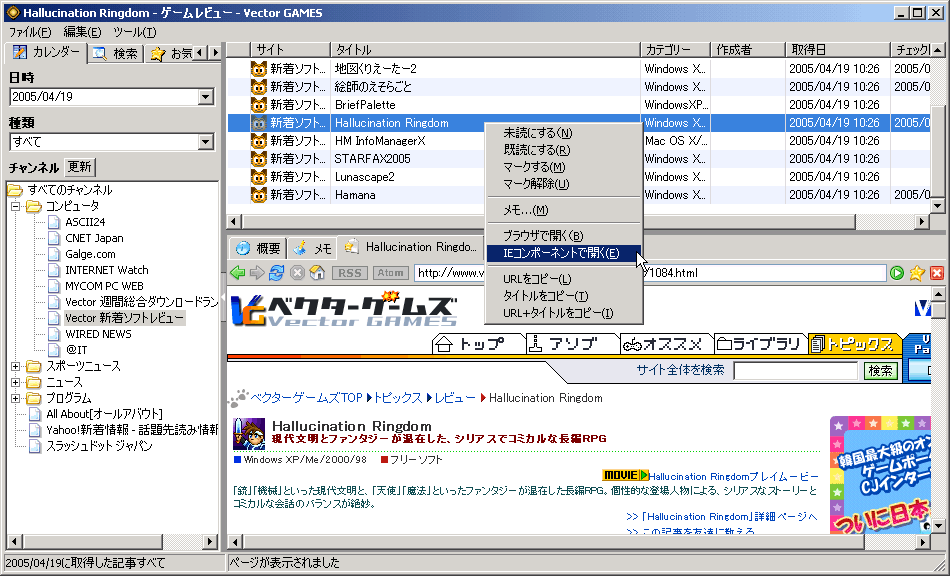Choose ブラウザで開く(B) from context menu
950x576 pixels.
point(564,236)
